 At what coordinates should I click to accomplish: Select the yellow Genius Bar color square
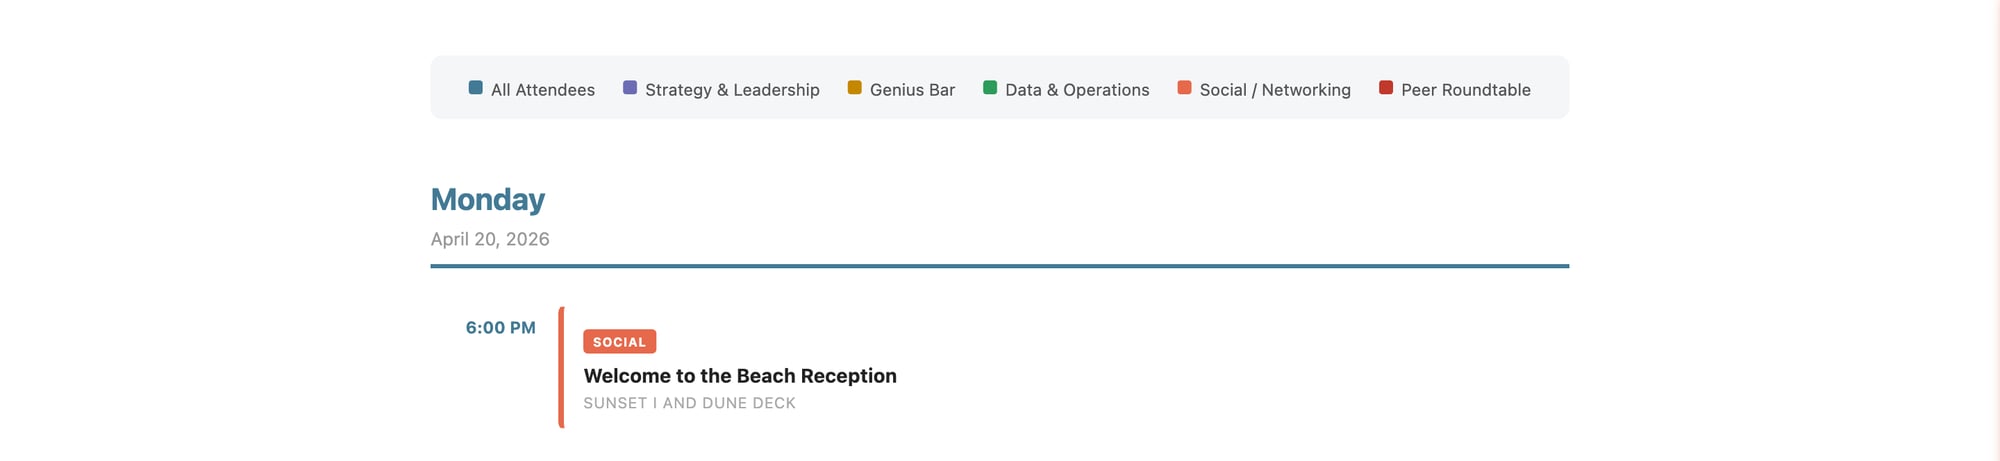(854, 88)
